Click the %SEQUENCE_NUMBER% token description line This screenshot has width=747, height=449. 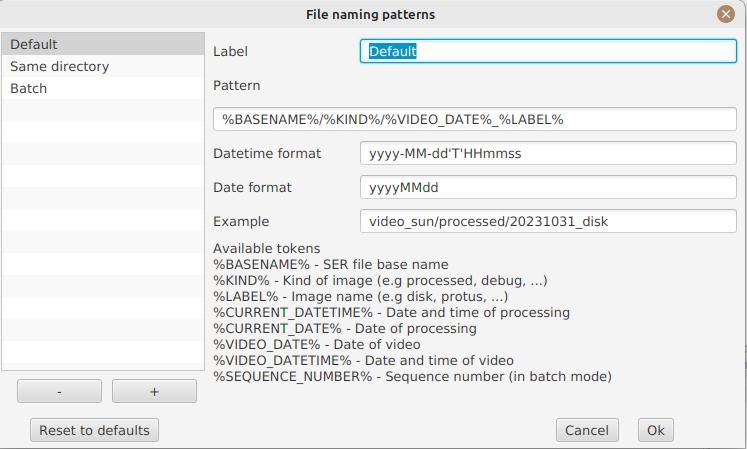point(412,376)
